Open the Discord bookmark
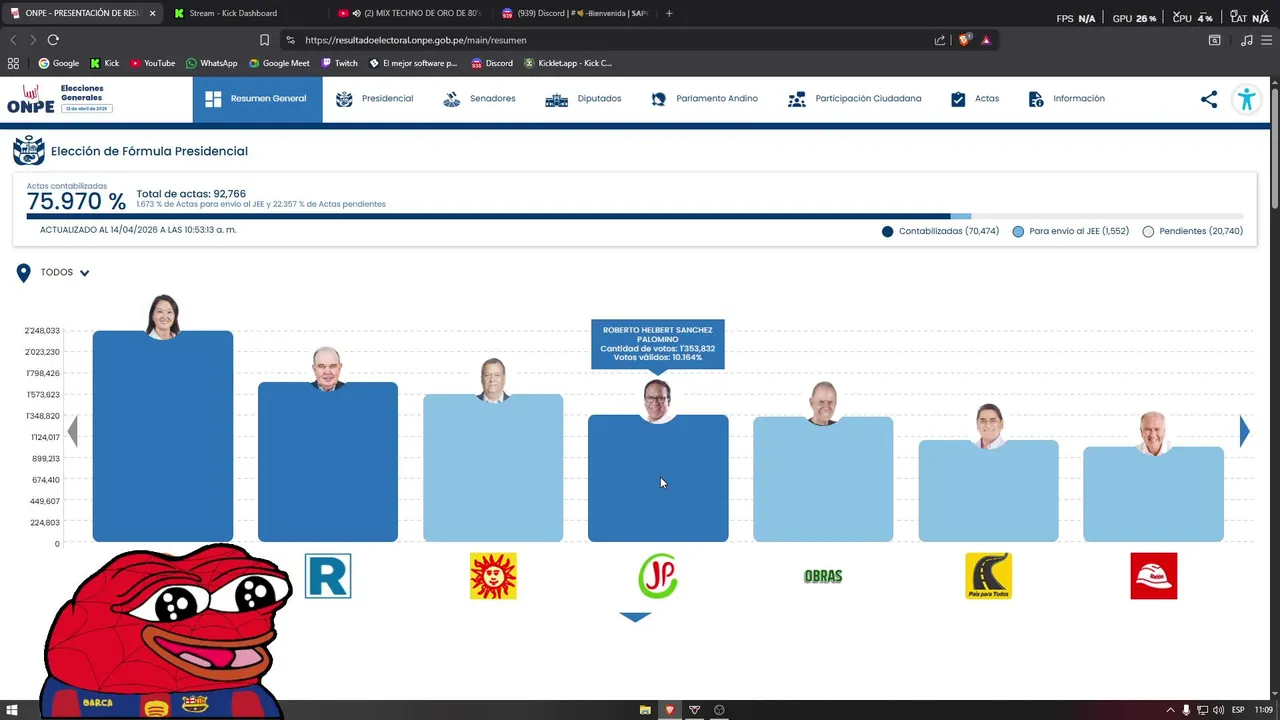 pos(491,63)
